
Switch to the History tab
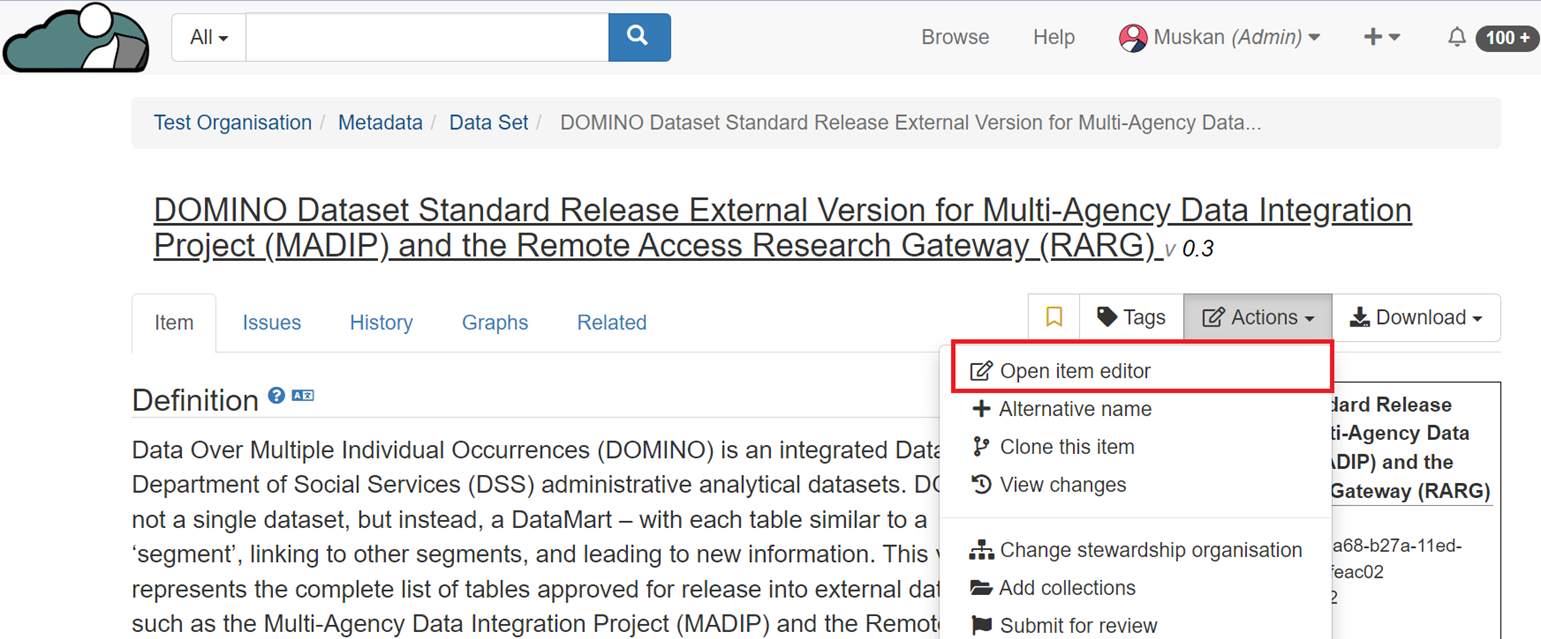381,323
